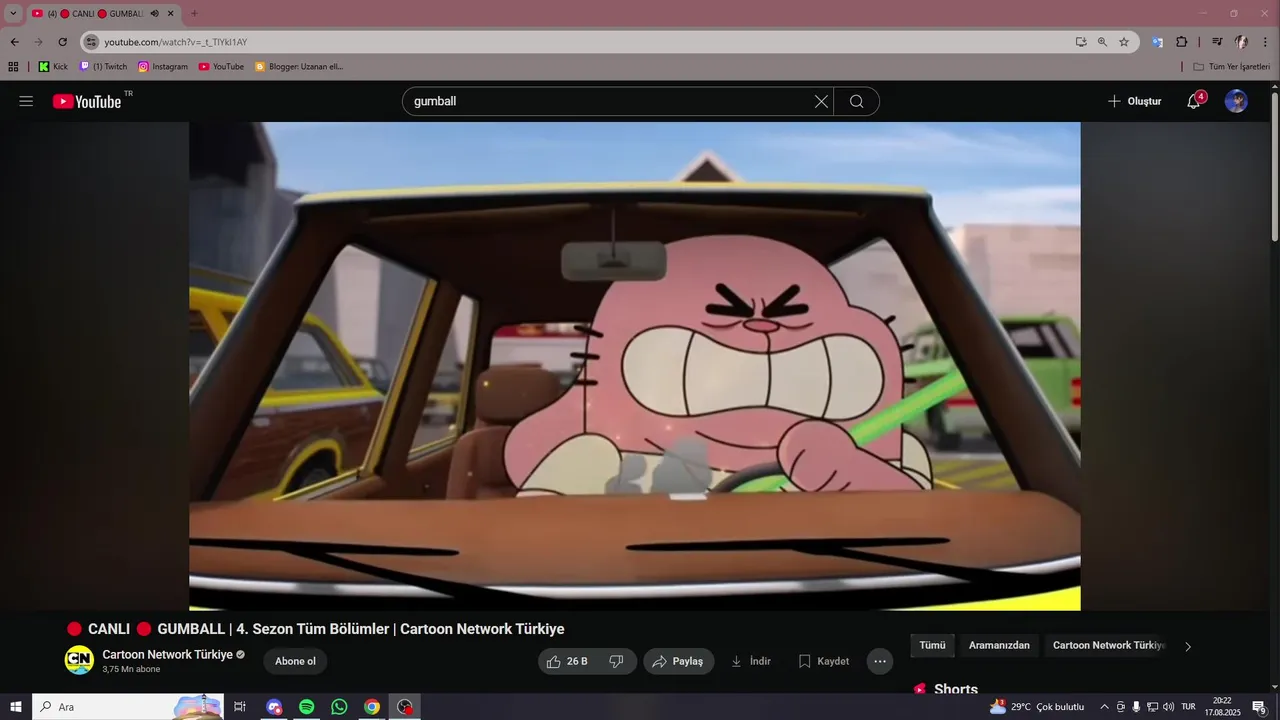Dislike the video with thumbs down
Screen dimensions: 1280x720
[617, 661]
